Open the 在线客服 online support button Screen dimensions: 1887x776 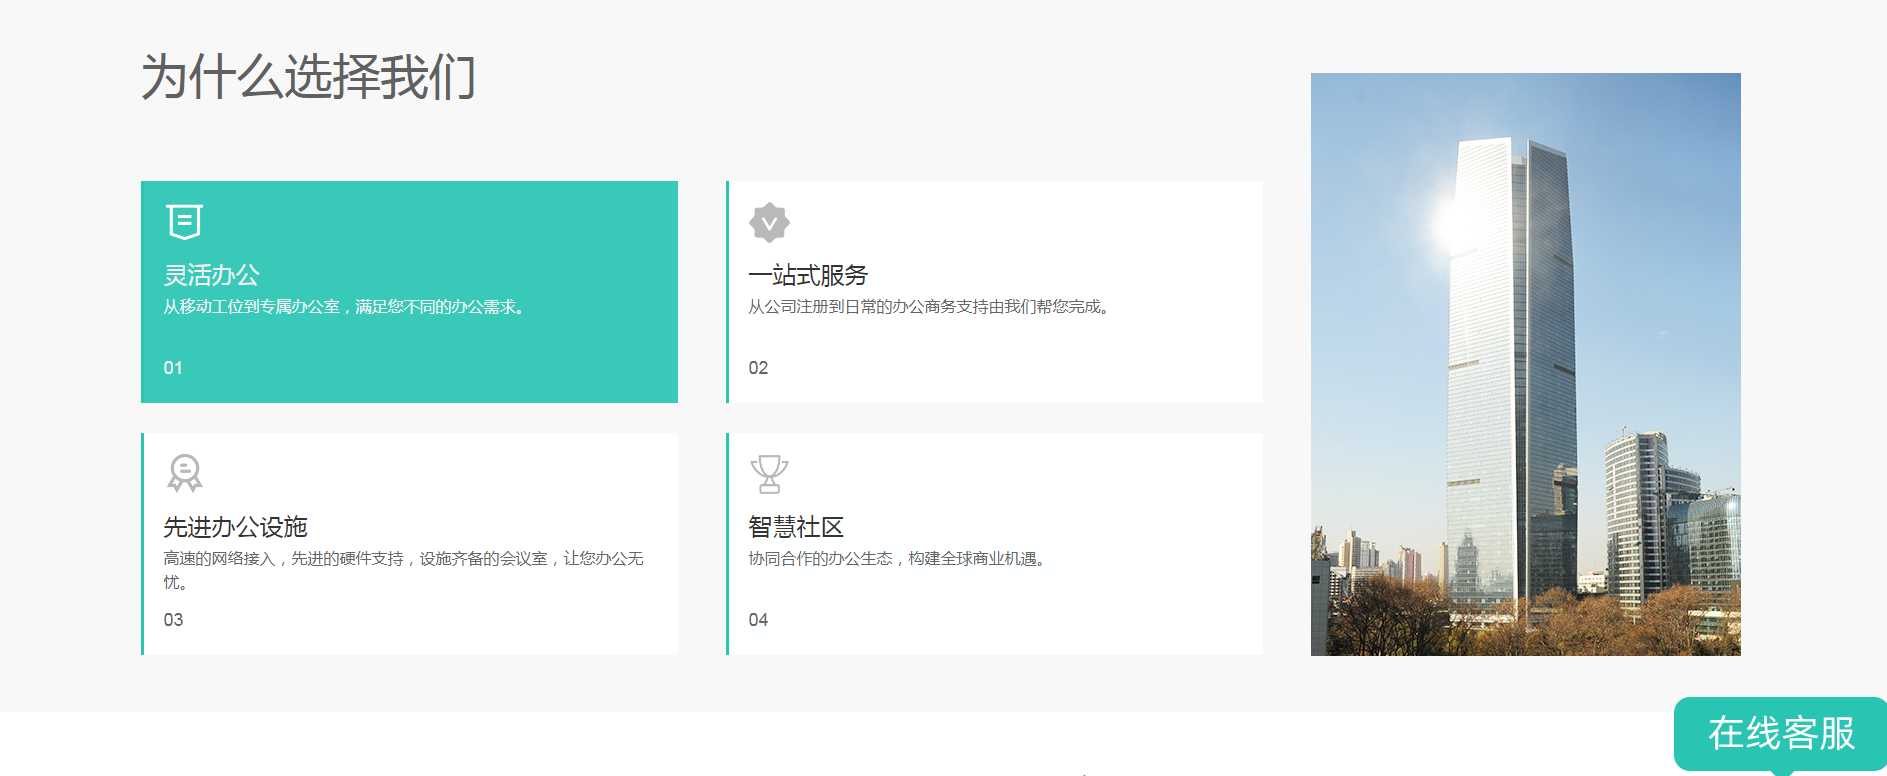tap(1781, 734)
